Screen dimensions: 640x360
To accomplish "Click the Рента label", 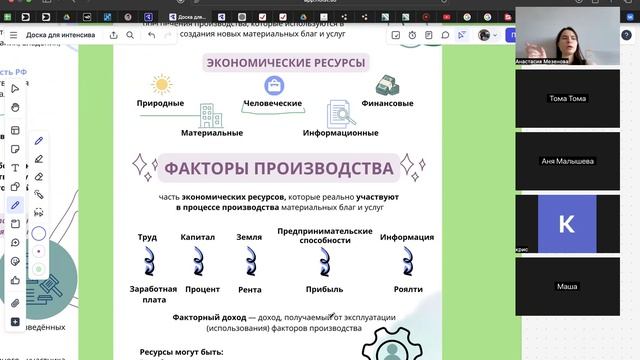I will [250, 290].
